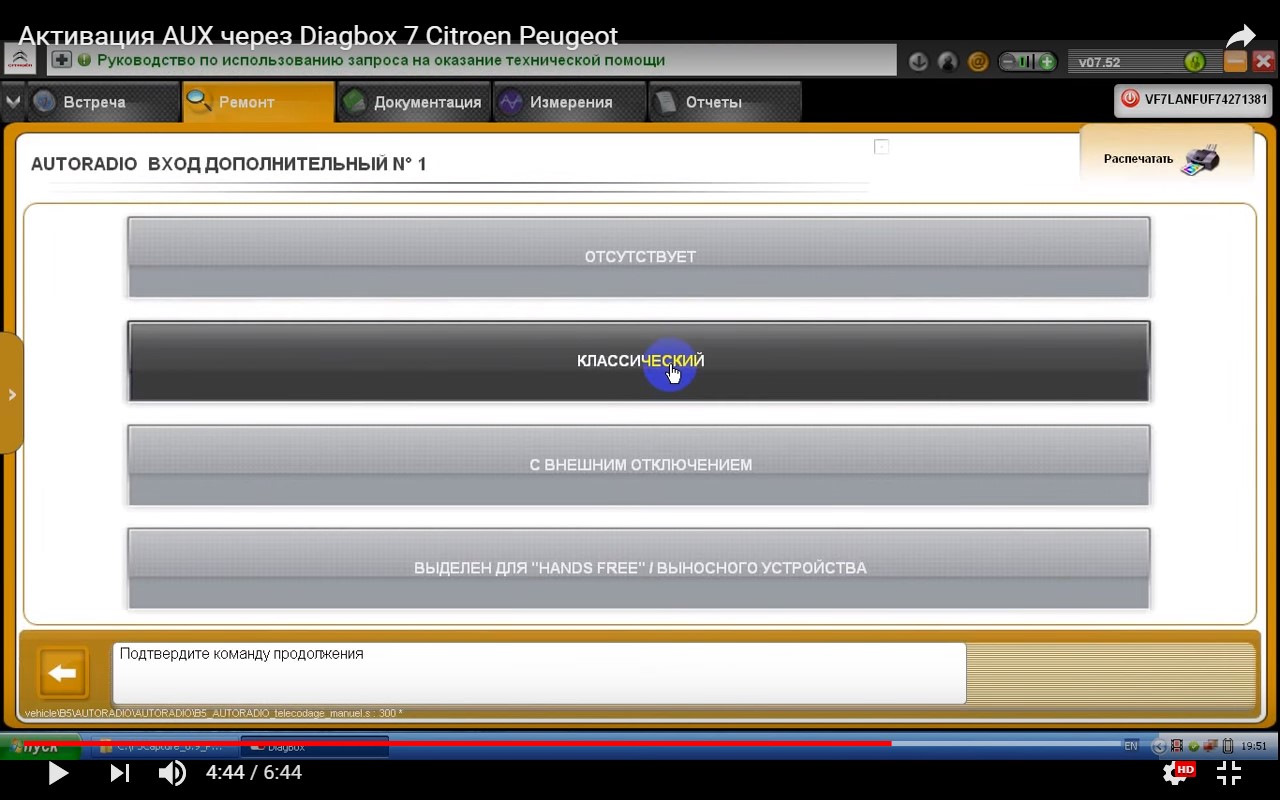The height and width of the screenshot is (800, 1280).
Task: Switch to the Документация tab
Action: tap(413, 102)
